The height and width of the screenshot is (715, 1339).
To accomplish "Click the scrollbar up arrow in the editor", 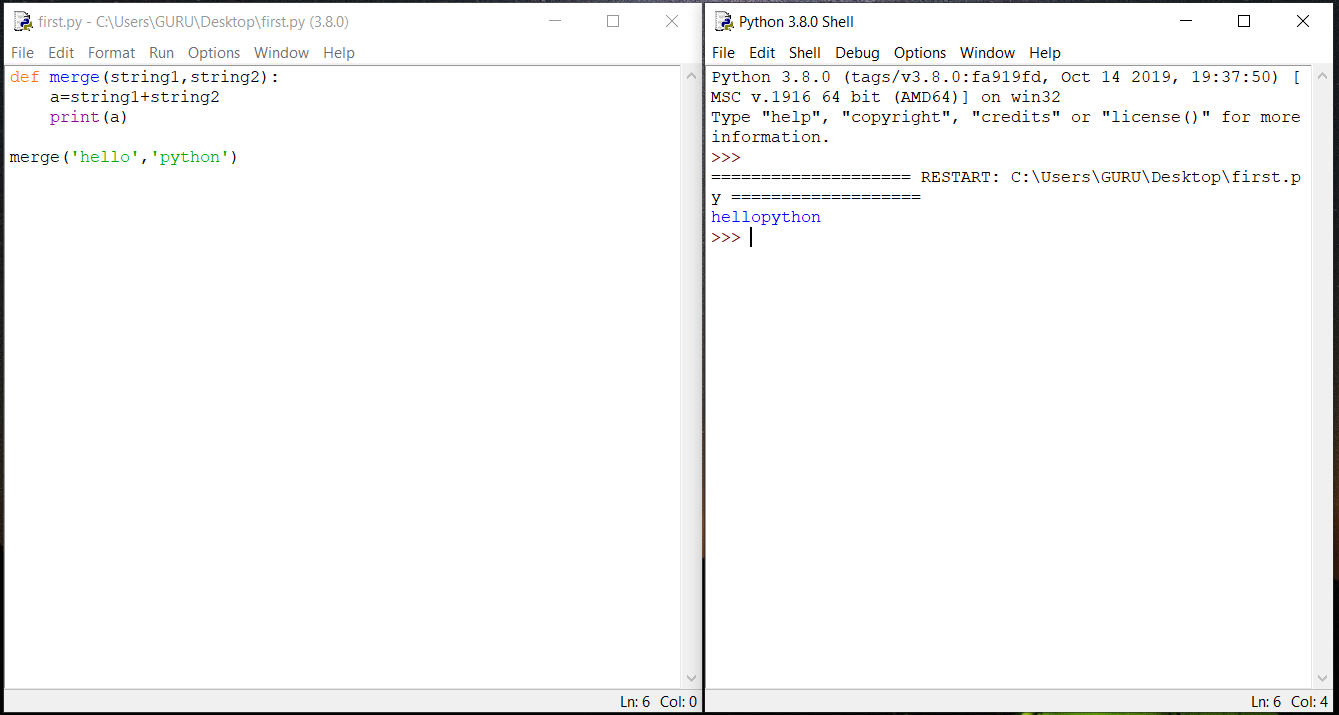I will point(692,73).
